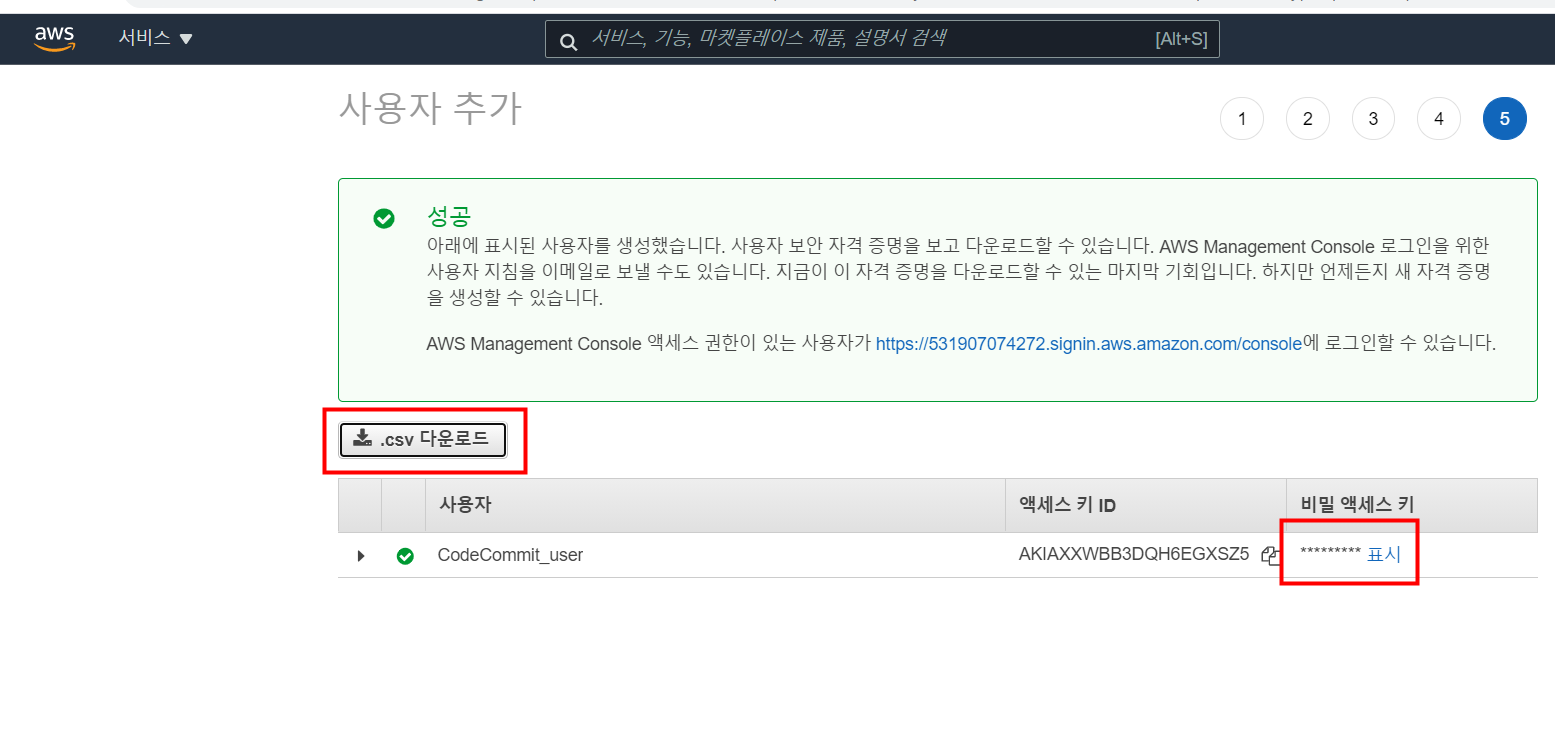Go to wizard step 4
This screenshot has height=745, width=1555.
[1439, 119]
